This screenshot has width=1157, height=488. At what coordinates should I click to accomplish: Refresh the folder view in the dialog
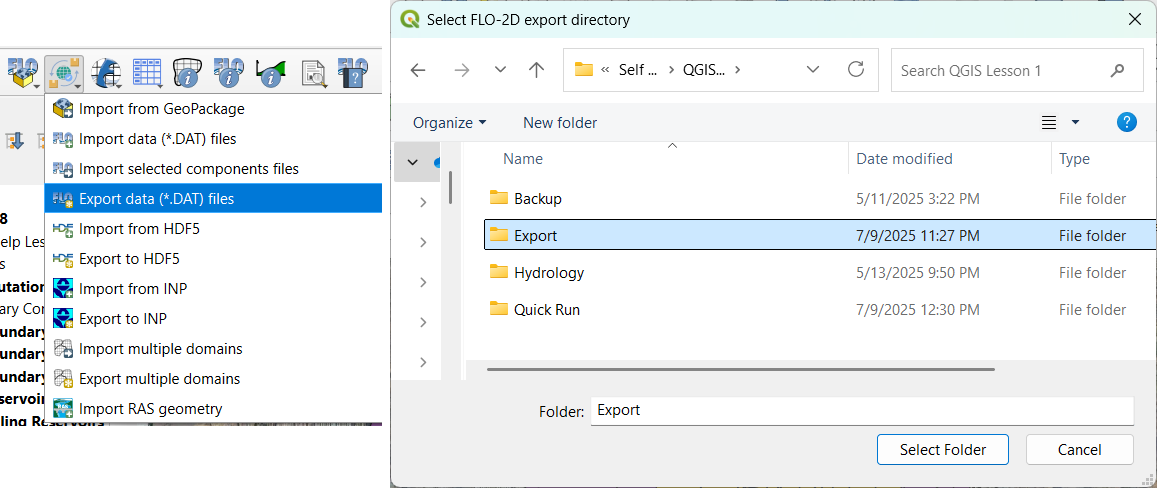point(855,70)
